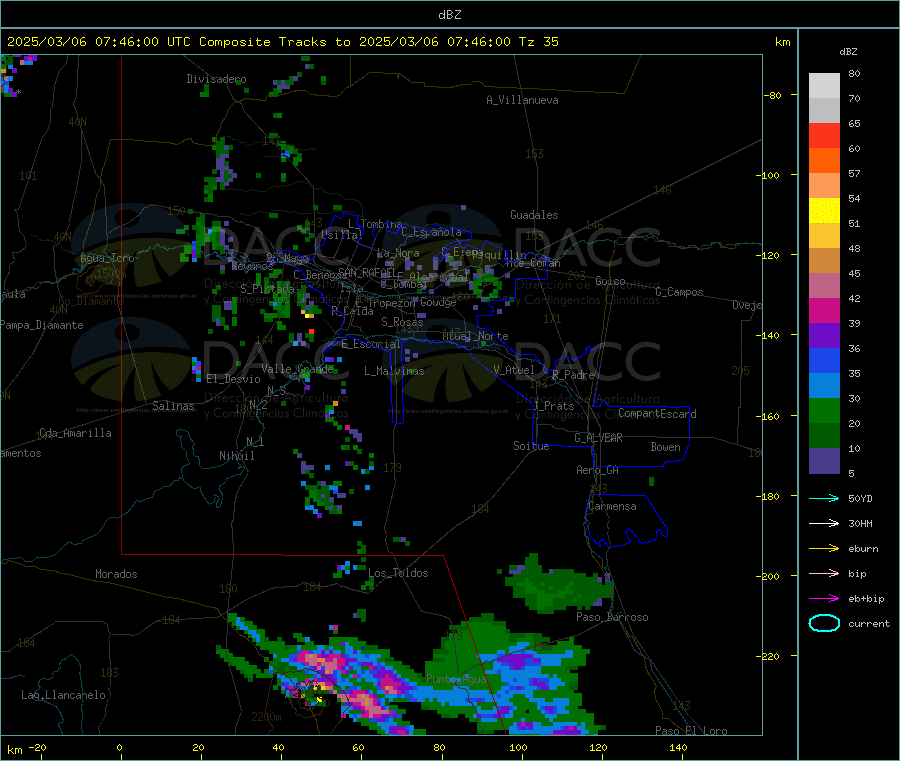The image size is (900, 761).
Task: Click the cyan 50YD arrow icon
Action: pos(824,498)
